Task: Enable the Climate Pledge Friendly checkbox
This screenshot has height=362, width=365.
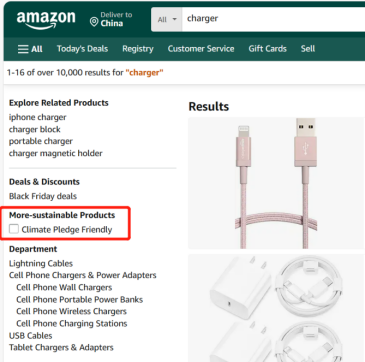Action: coord(14,229)
